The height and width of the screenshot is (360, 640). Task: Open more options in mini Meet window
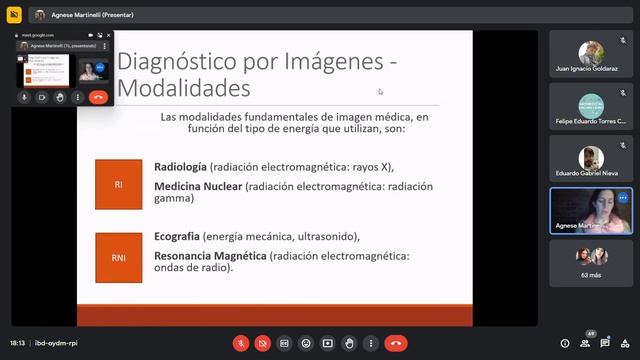pos(78,98)
